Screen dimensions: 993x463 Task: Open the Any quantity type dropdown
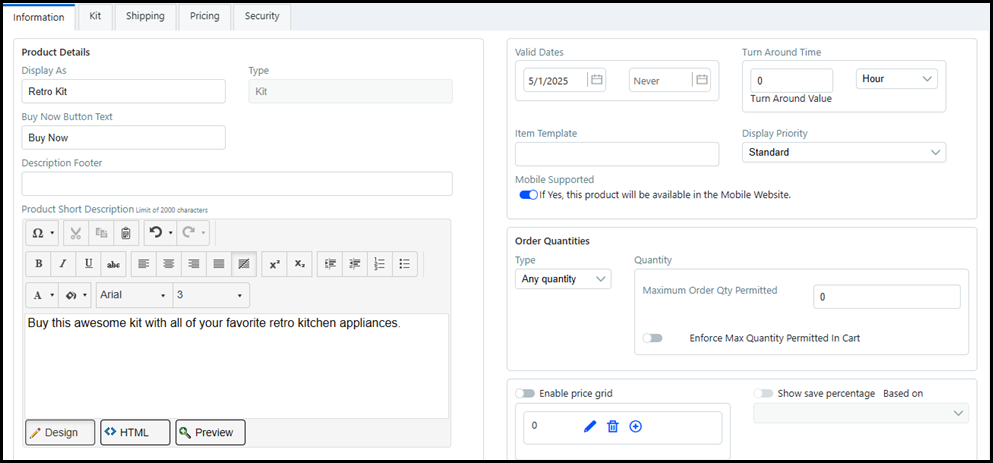point(562,279)
